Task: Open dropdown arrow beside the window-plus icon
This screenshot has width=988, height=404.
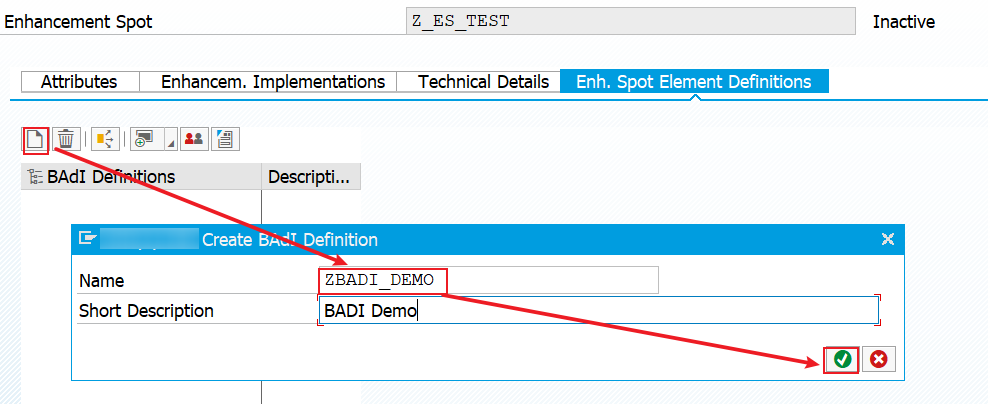Action: [x=171, y=139]
